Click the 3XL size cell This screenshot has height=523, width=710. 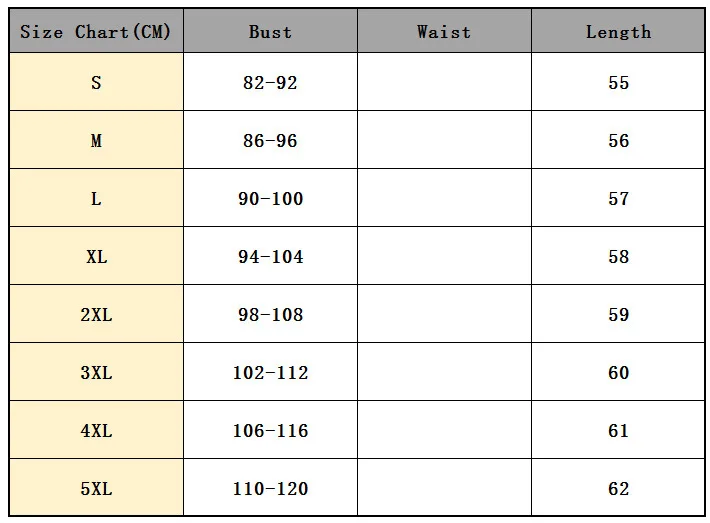click(x=96, y=373)
